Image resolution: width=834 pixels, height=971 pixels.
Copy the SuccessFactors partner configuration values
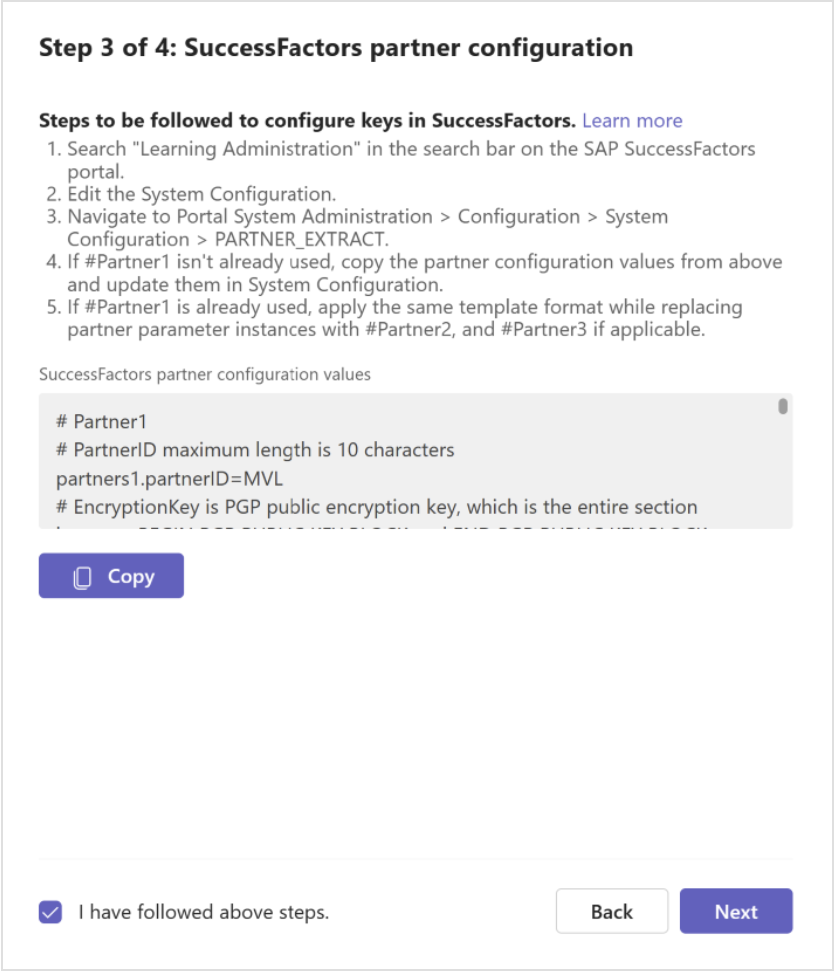click(110, 575)
